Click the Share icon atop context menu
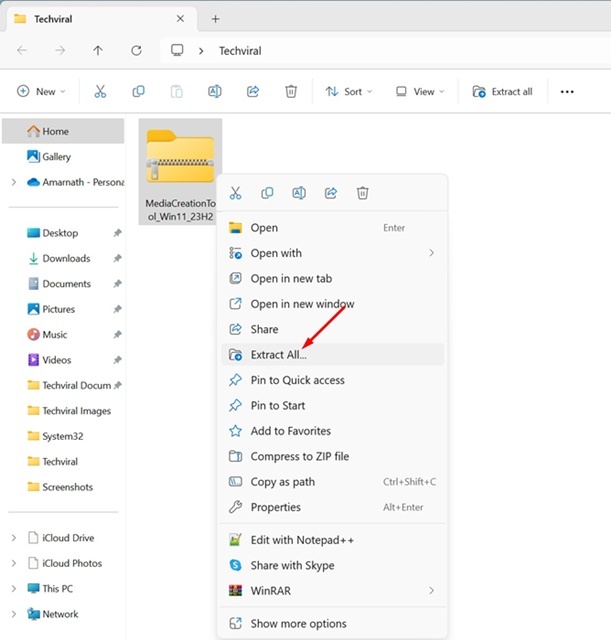The height and width of the screenshot is (640, 611). (x=331, y=193)
